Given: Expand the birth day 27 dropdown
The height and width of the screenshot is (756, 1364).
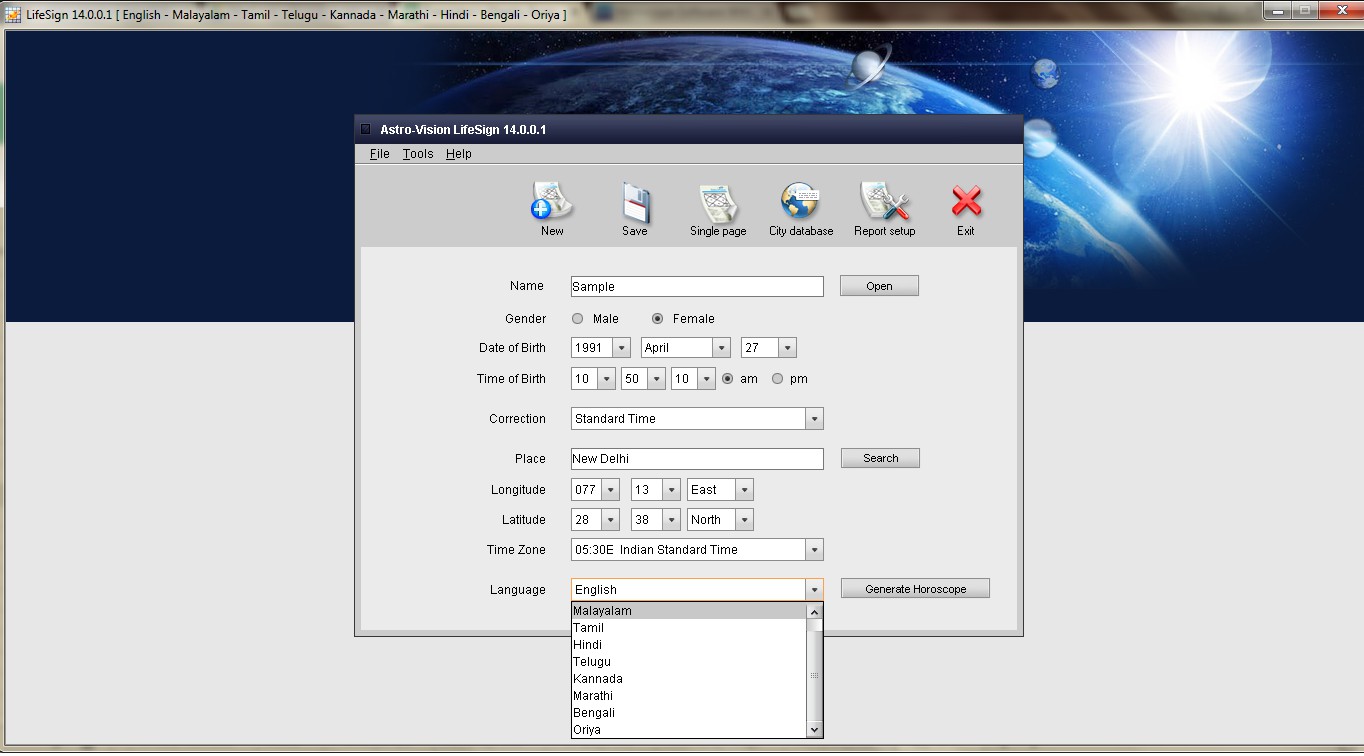Looking at the screenshot, I should tap(787, 348).
